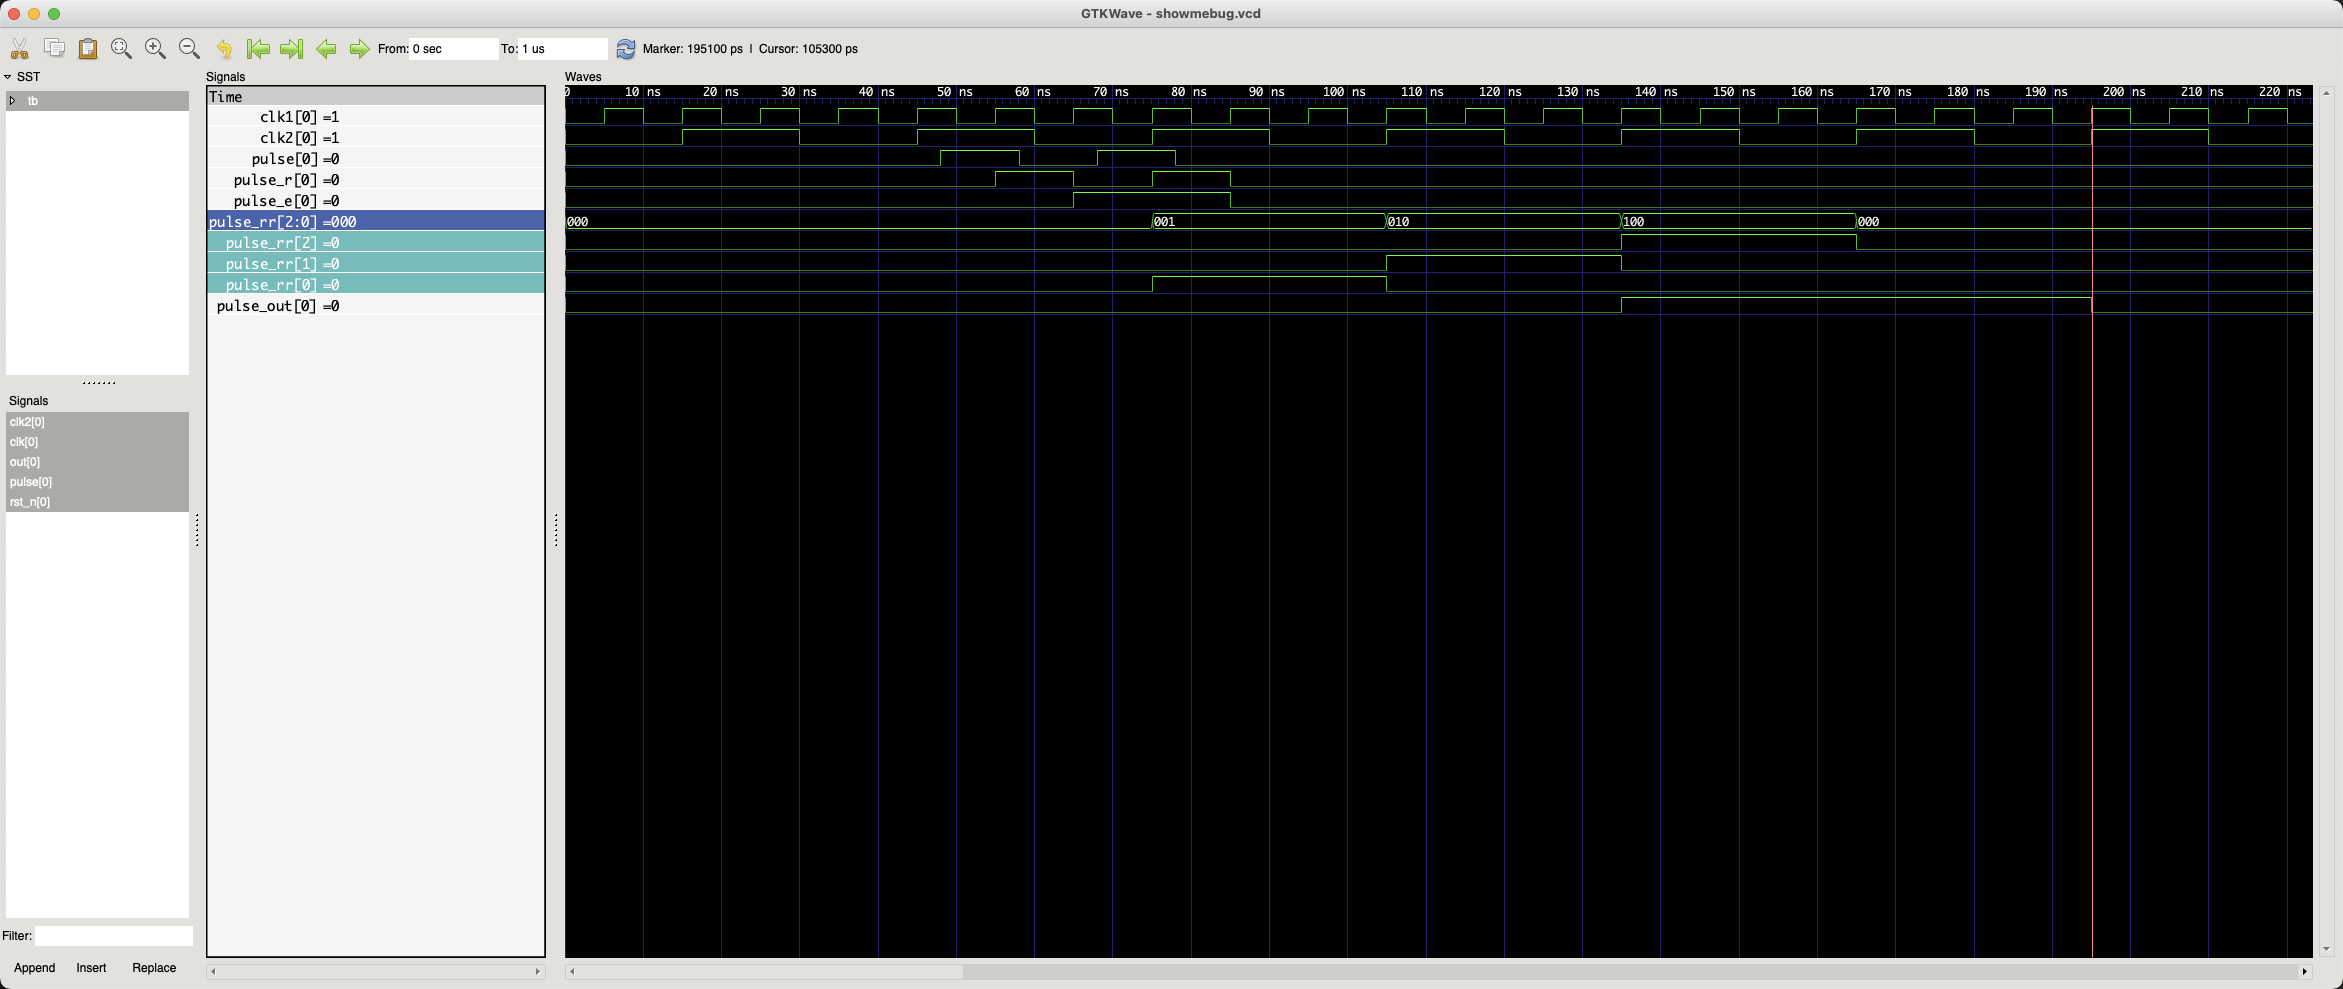
Task: Click the waves vertical scrollbar up arrow
Action: [2326, 93]
